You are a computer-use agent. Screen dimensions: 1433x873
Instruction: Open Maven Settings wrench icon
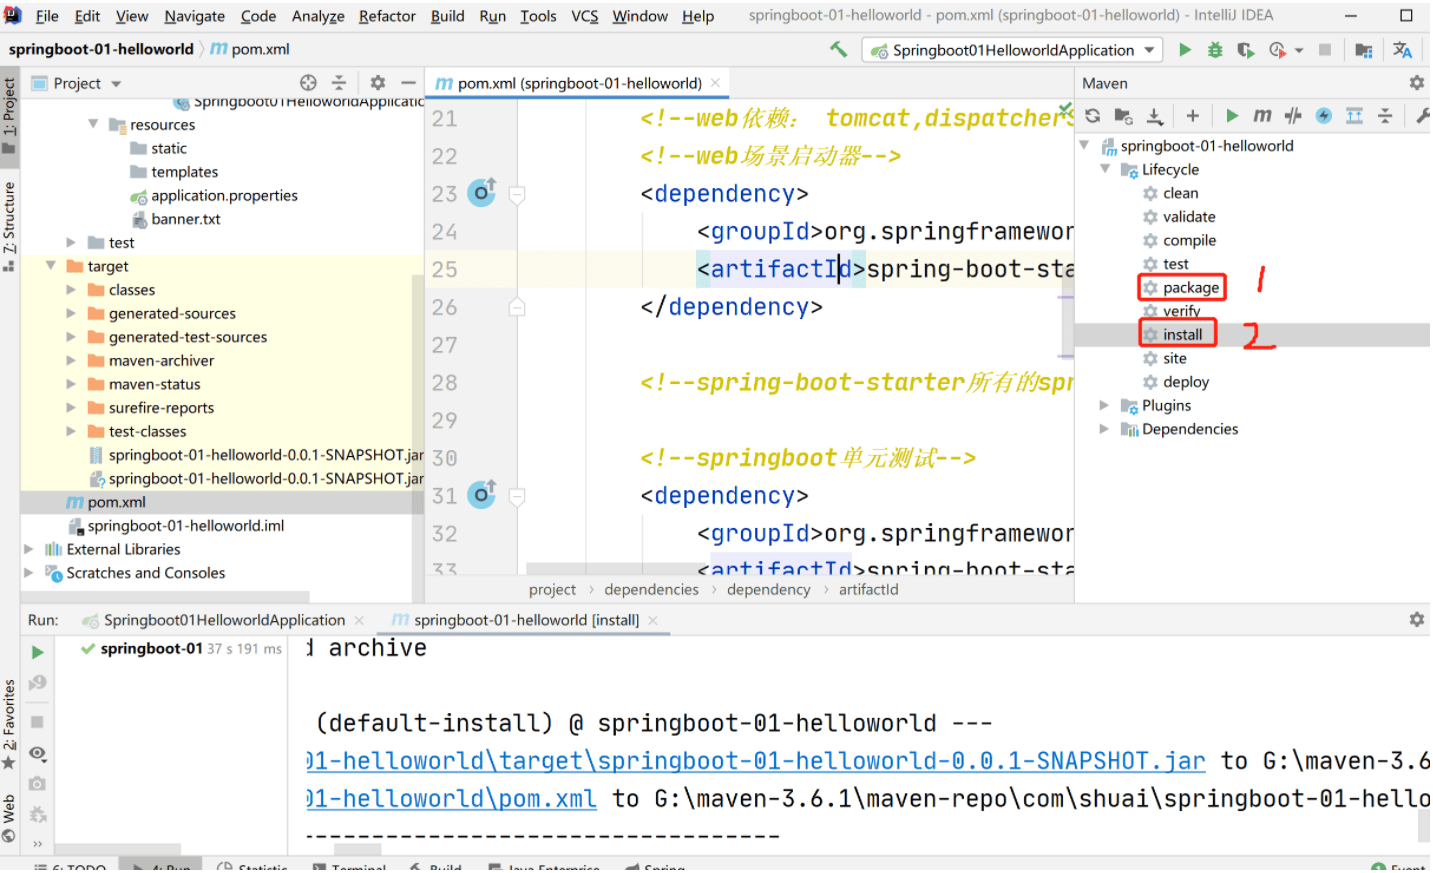pos(1422,116)
